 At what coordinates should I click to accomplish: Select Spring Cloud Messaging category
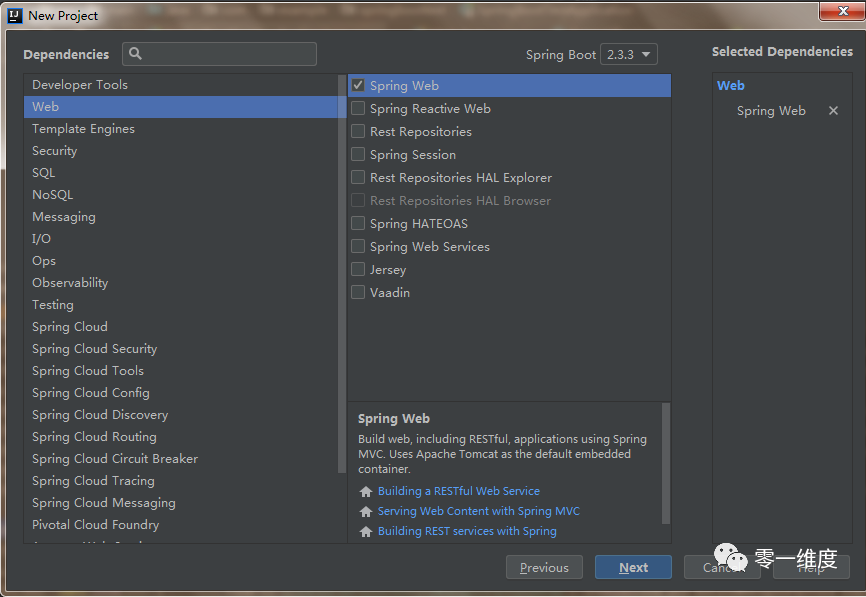click(x=181, y=503)
